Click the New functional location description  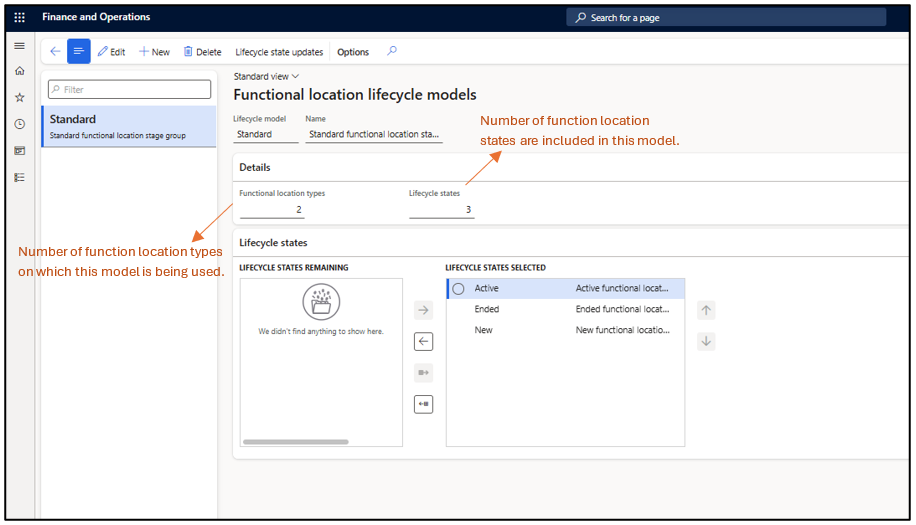click(x=622, y=331)
